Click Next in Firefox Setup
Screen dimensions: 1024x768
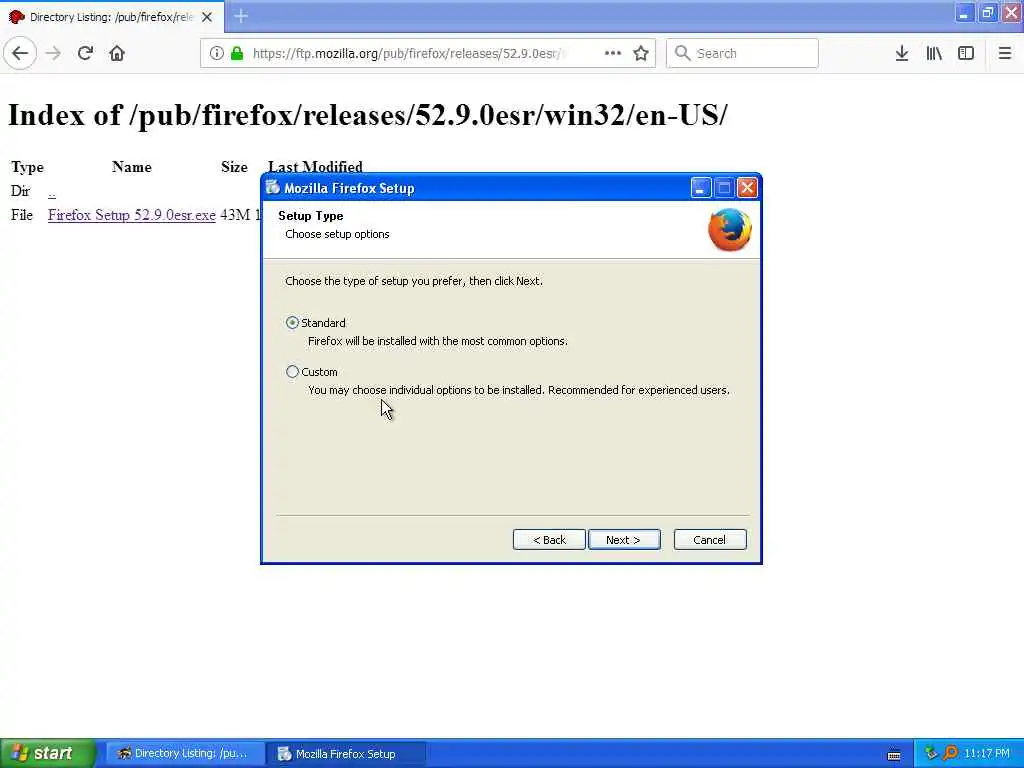click(624, 539)
